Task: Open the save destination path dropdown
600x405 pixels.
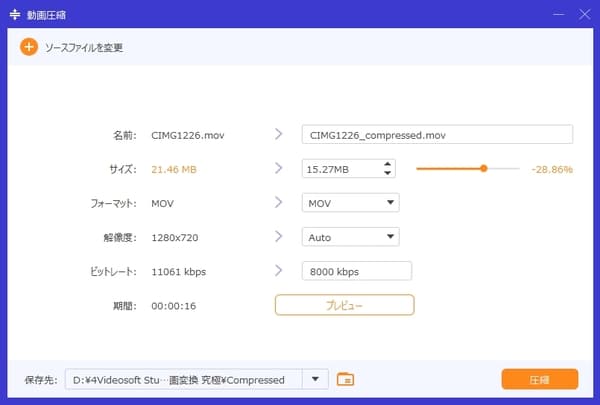Action: [x=317, y=379]
